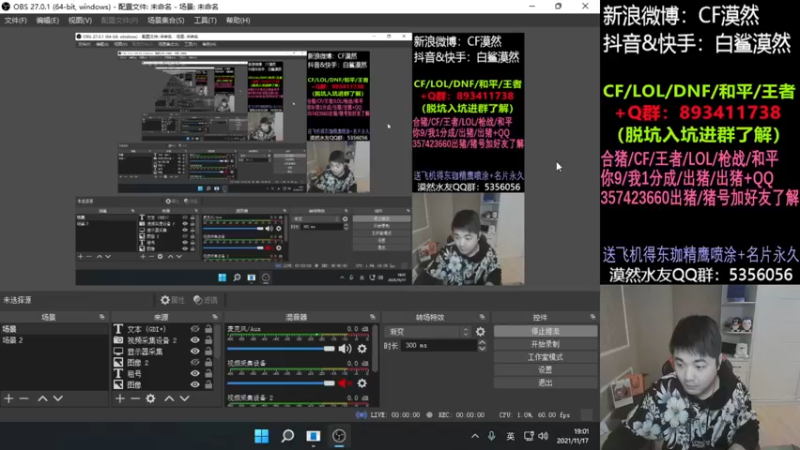800x450 pixels.
Task: Open source properties gear in sources toolbar
Action: 151,398
